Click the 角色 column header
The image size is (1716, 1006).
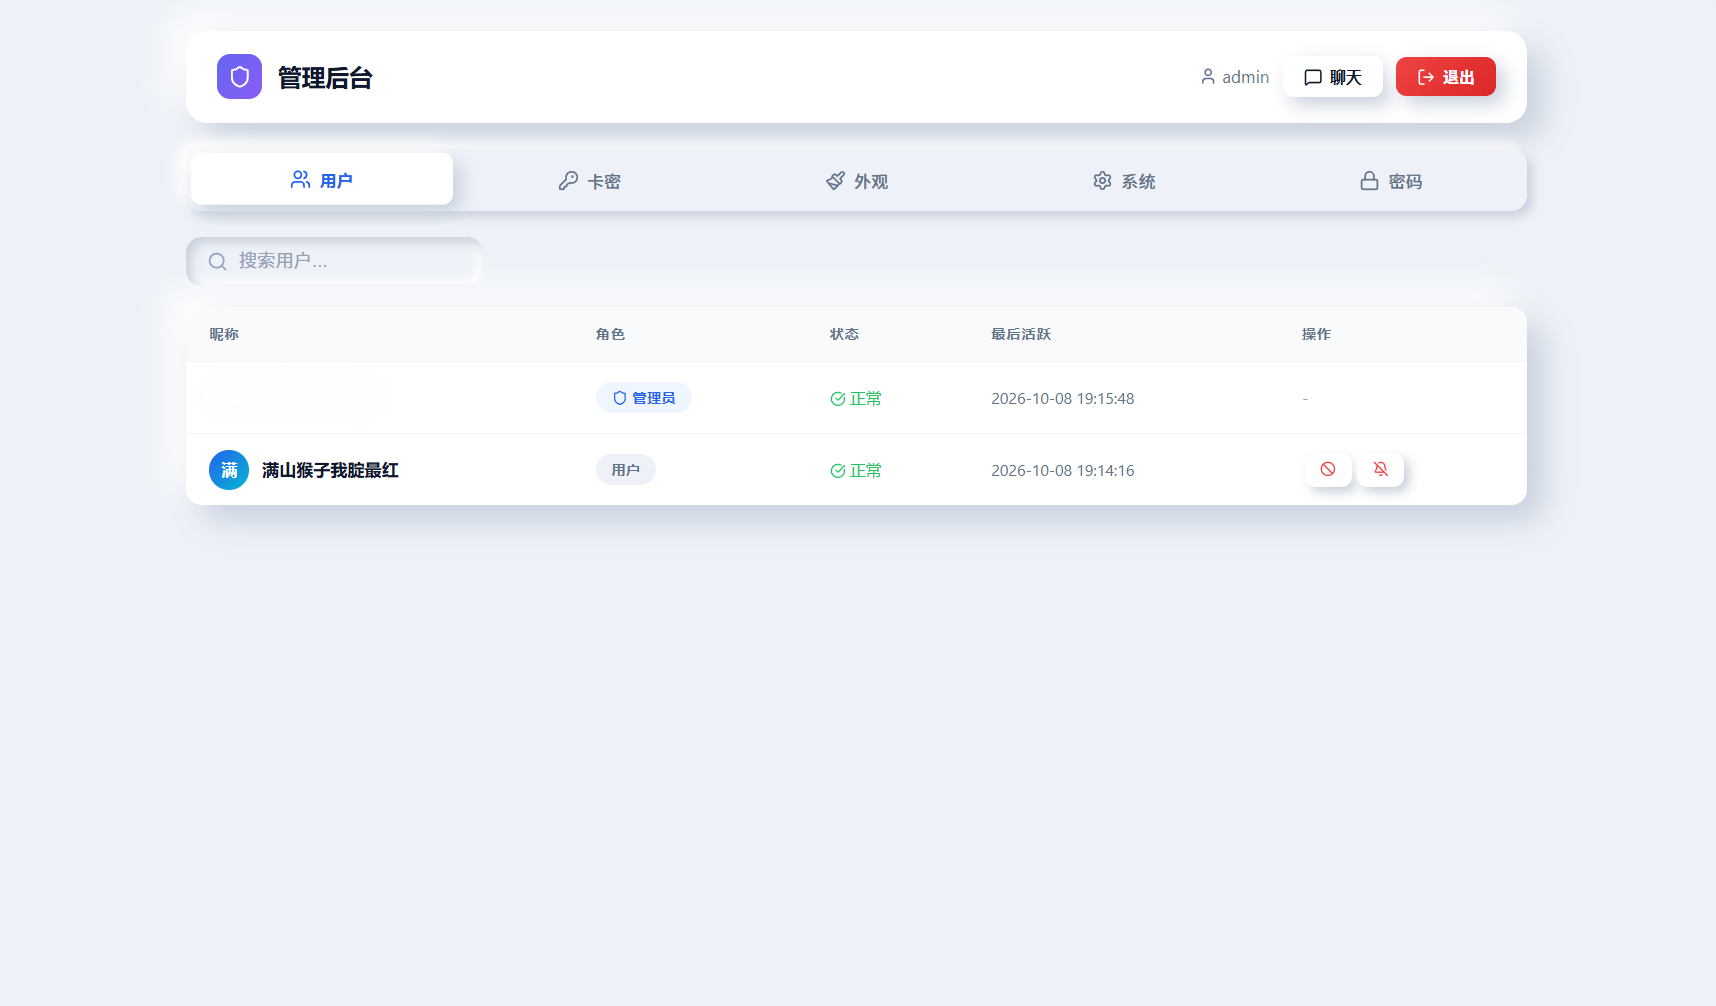(610, 334)
